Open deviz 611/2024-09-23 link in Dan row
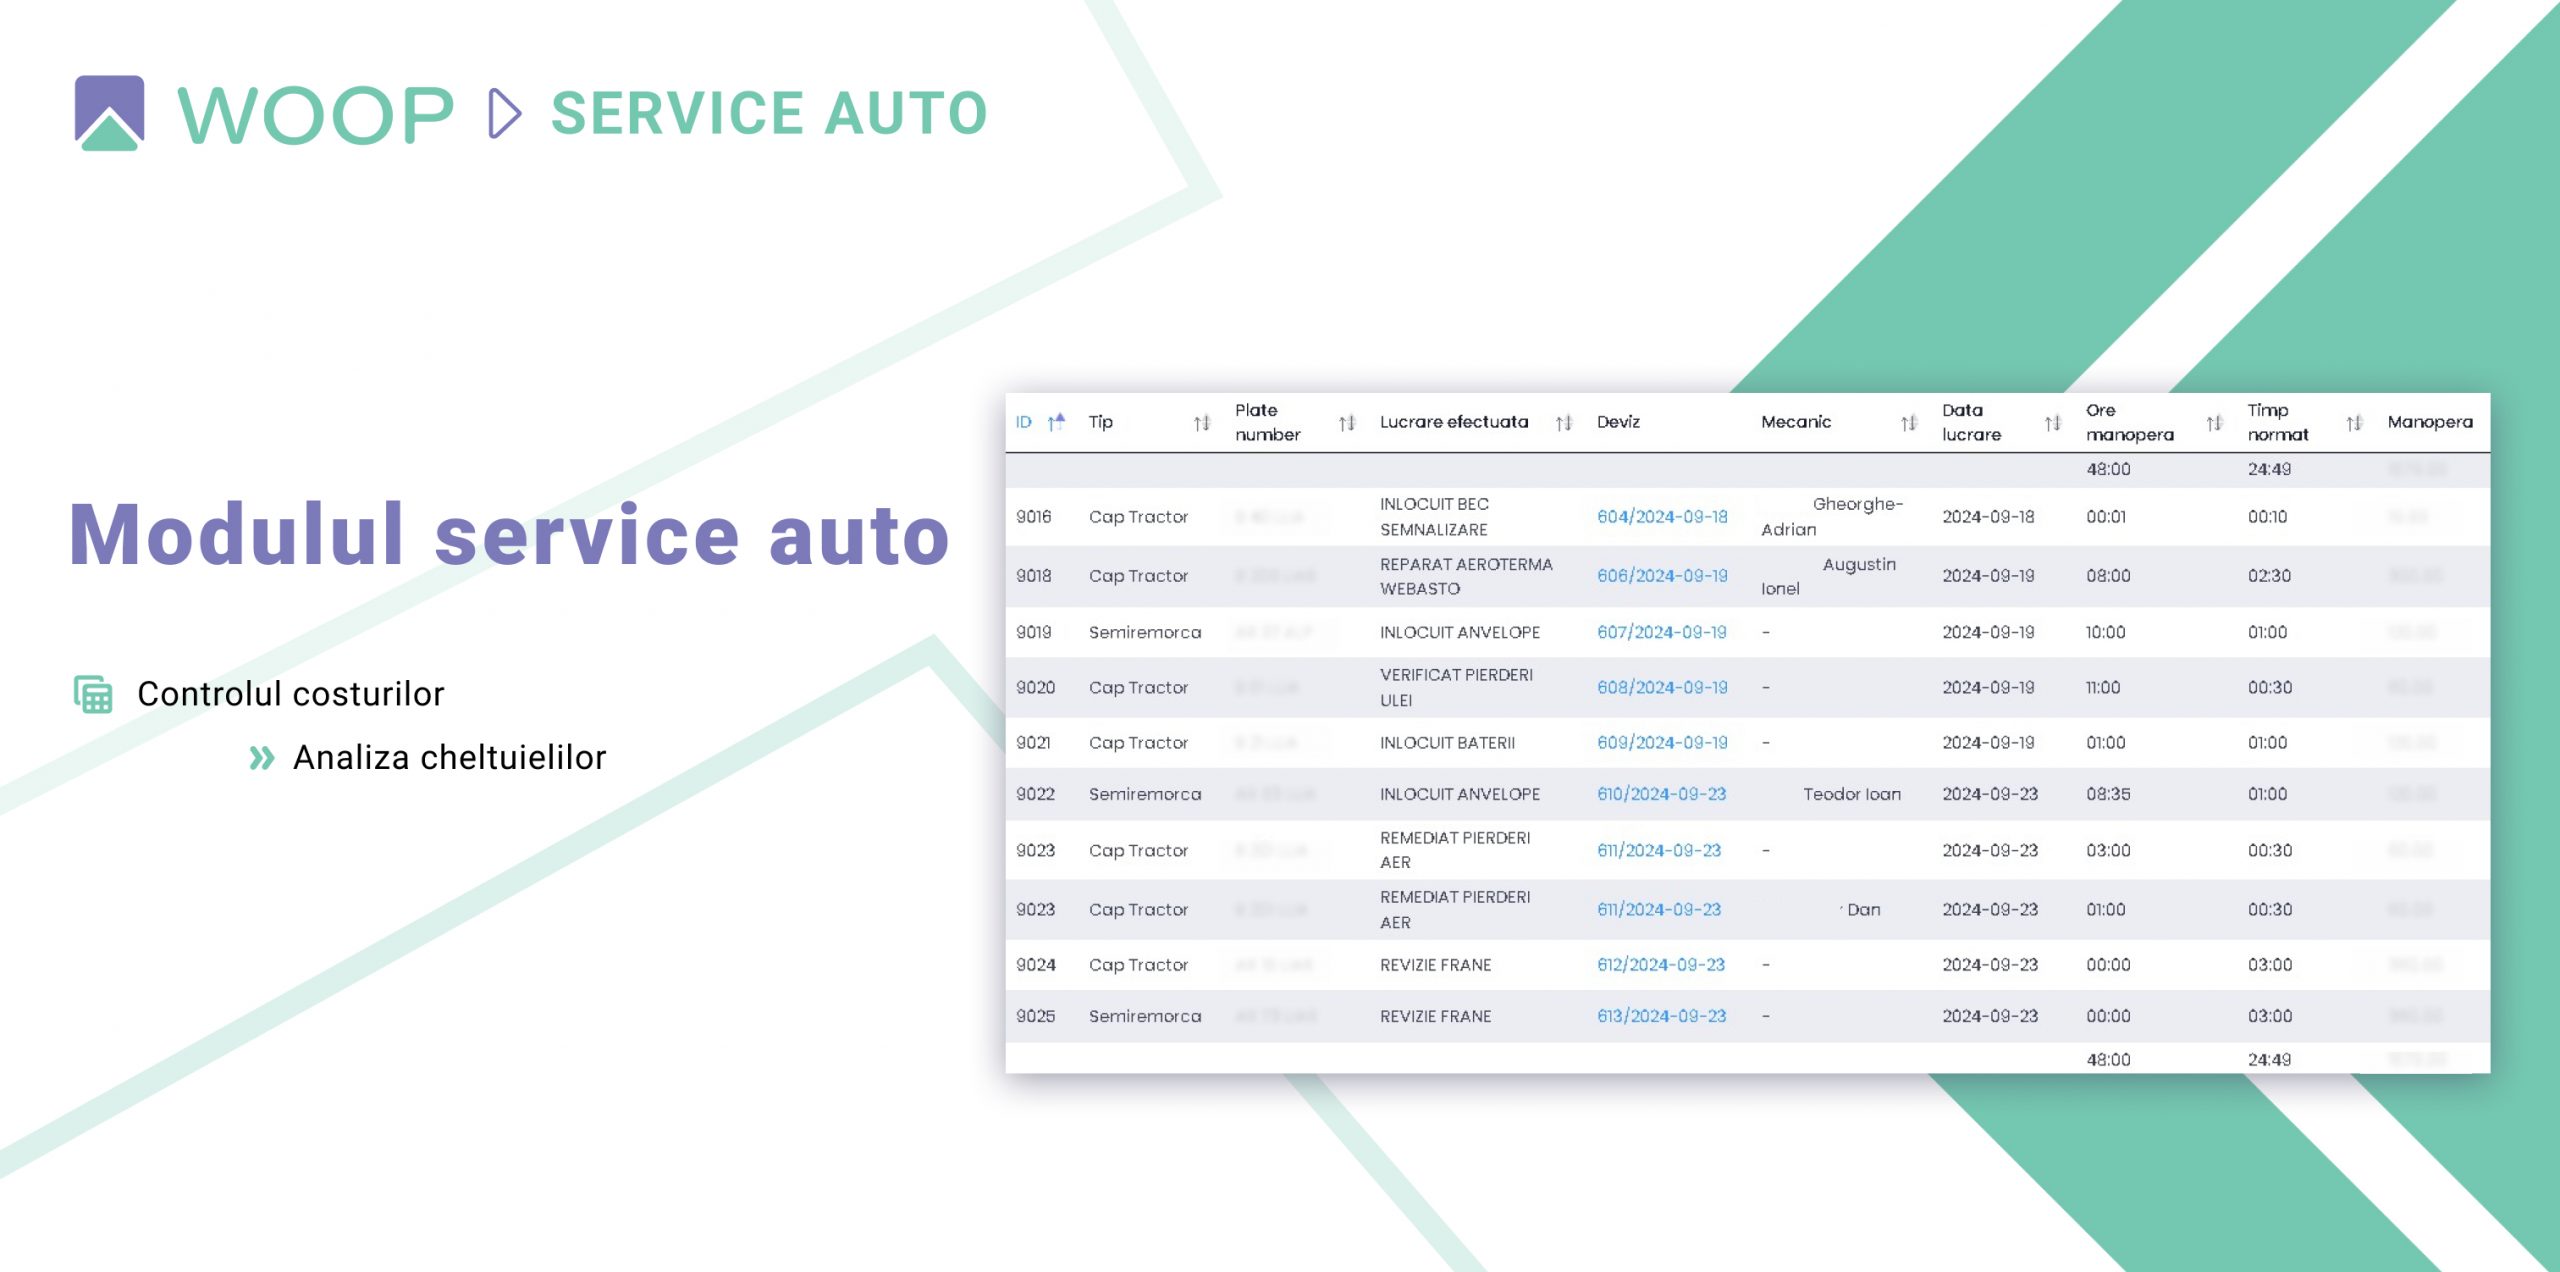 pyautogui.click(x=1659, y=910)
